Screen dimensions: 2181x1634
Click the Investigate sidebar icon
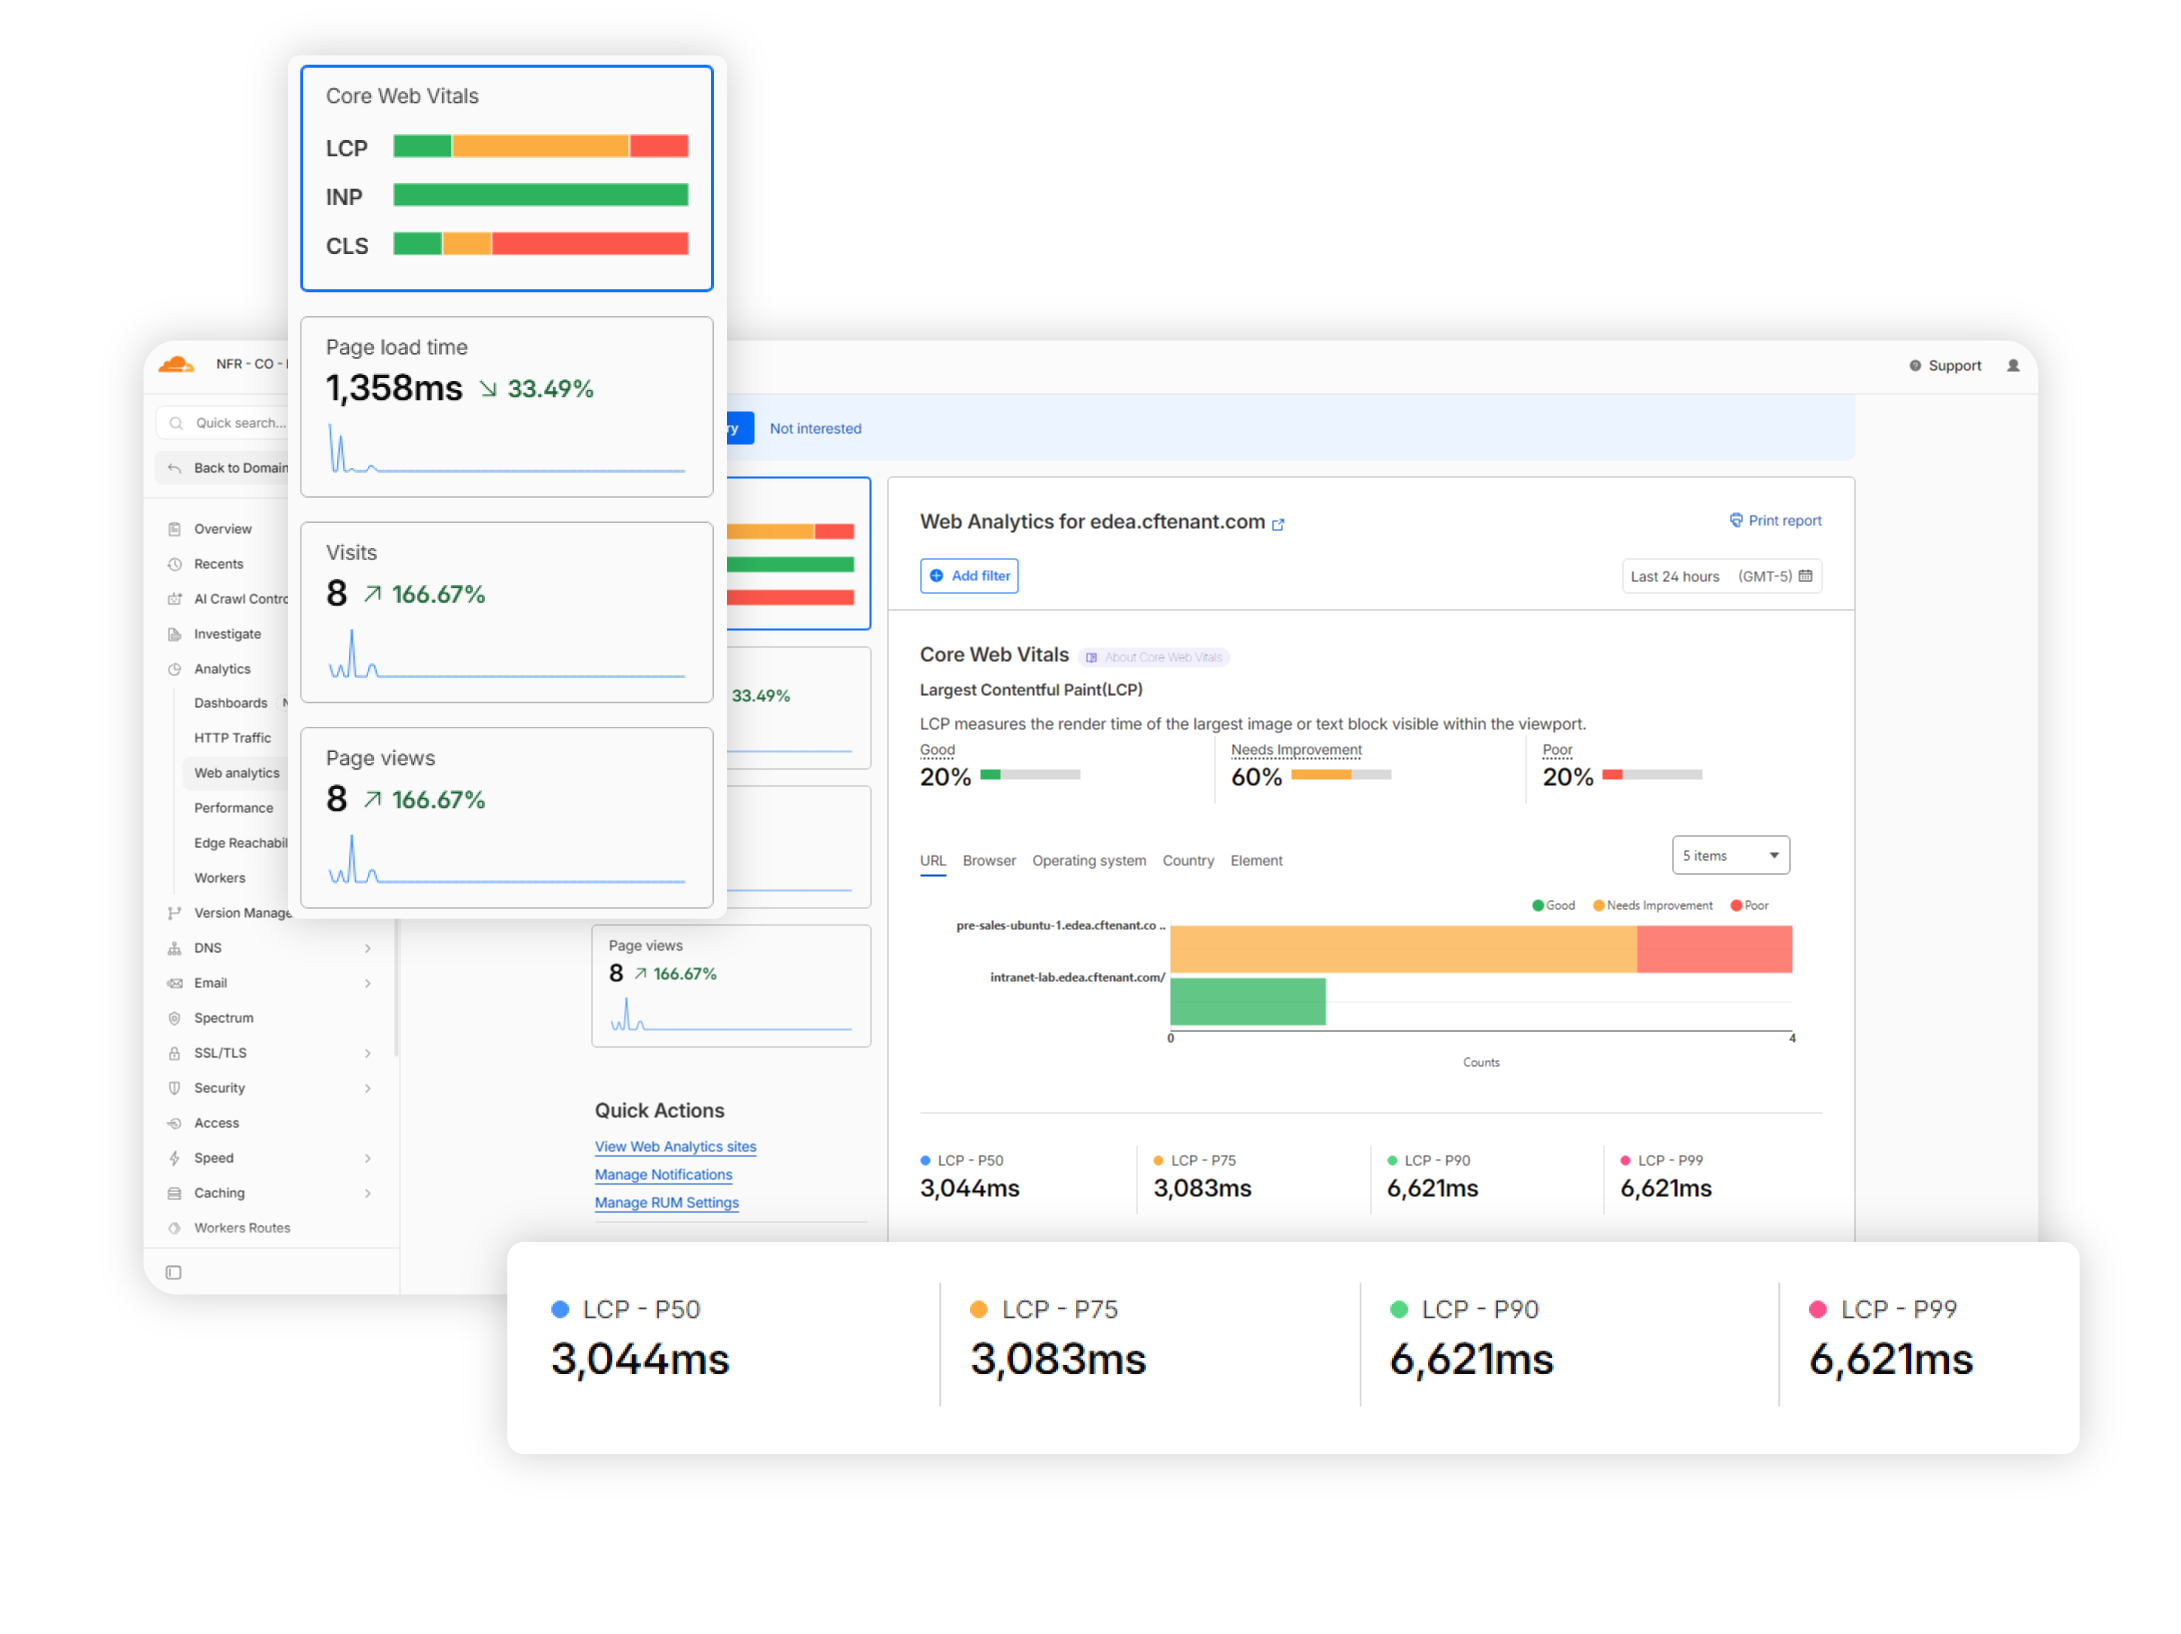(174, 634)
